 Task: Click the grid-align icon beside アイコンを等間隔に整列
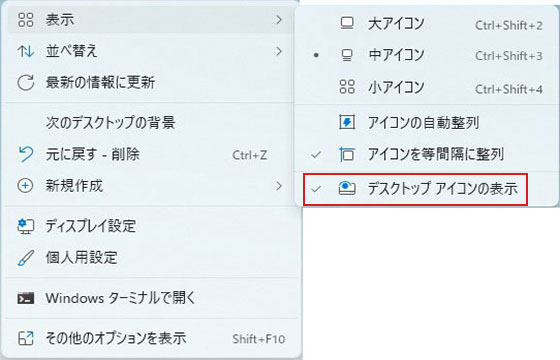tap(347, 154)
